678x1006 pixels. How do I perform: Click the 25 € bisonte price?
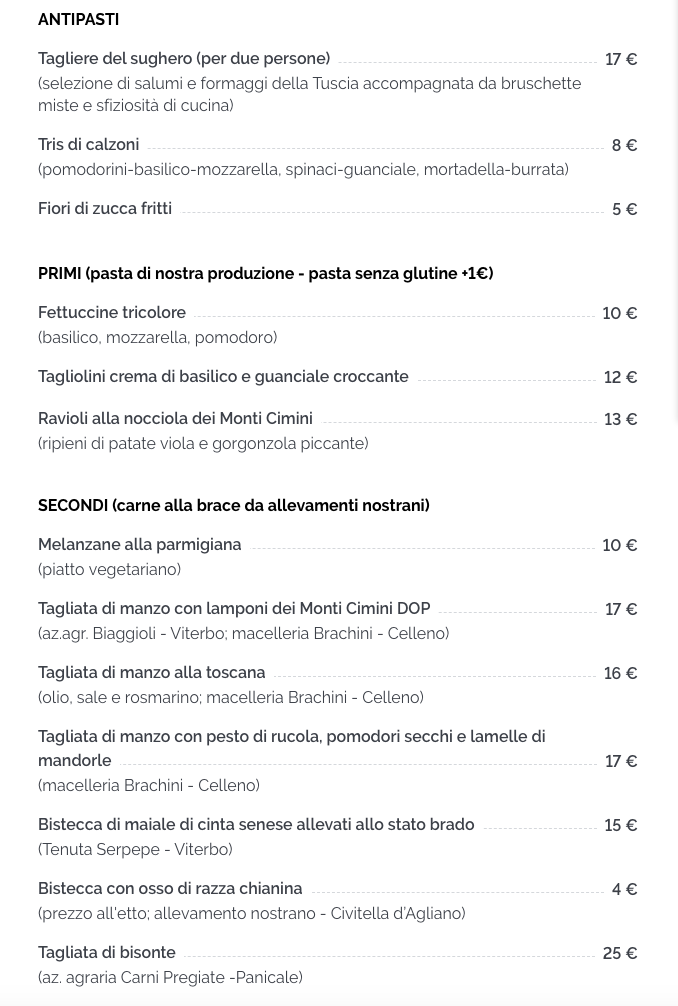[x=620, y=953]
